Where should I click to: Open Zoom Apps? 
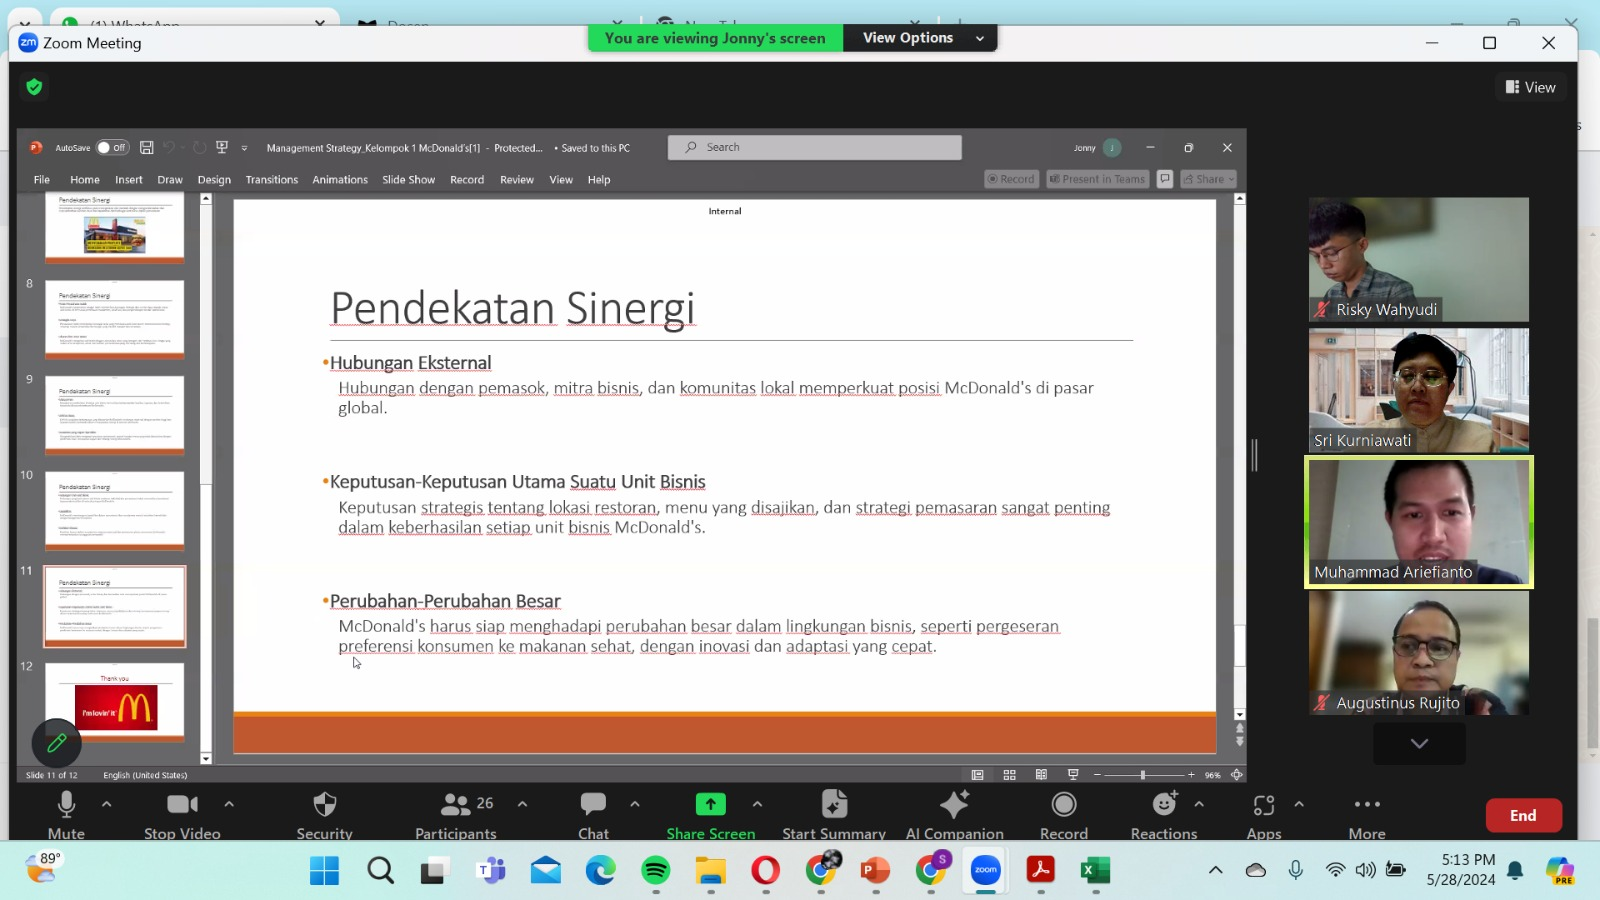[x=1264, y=815]
